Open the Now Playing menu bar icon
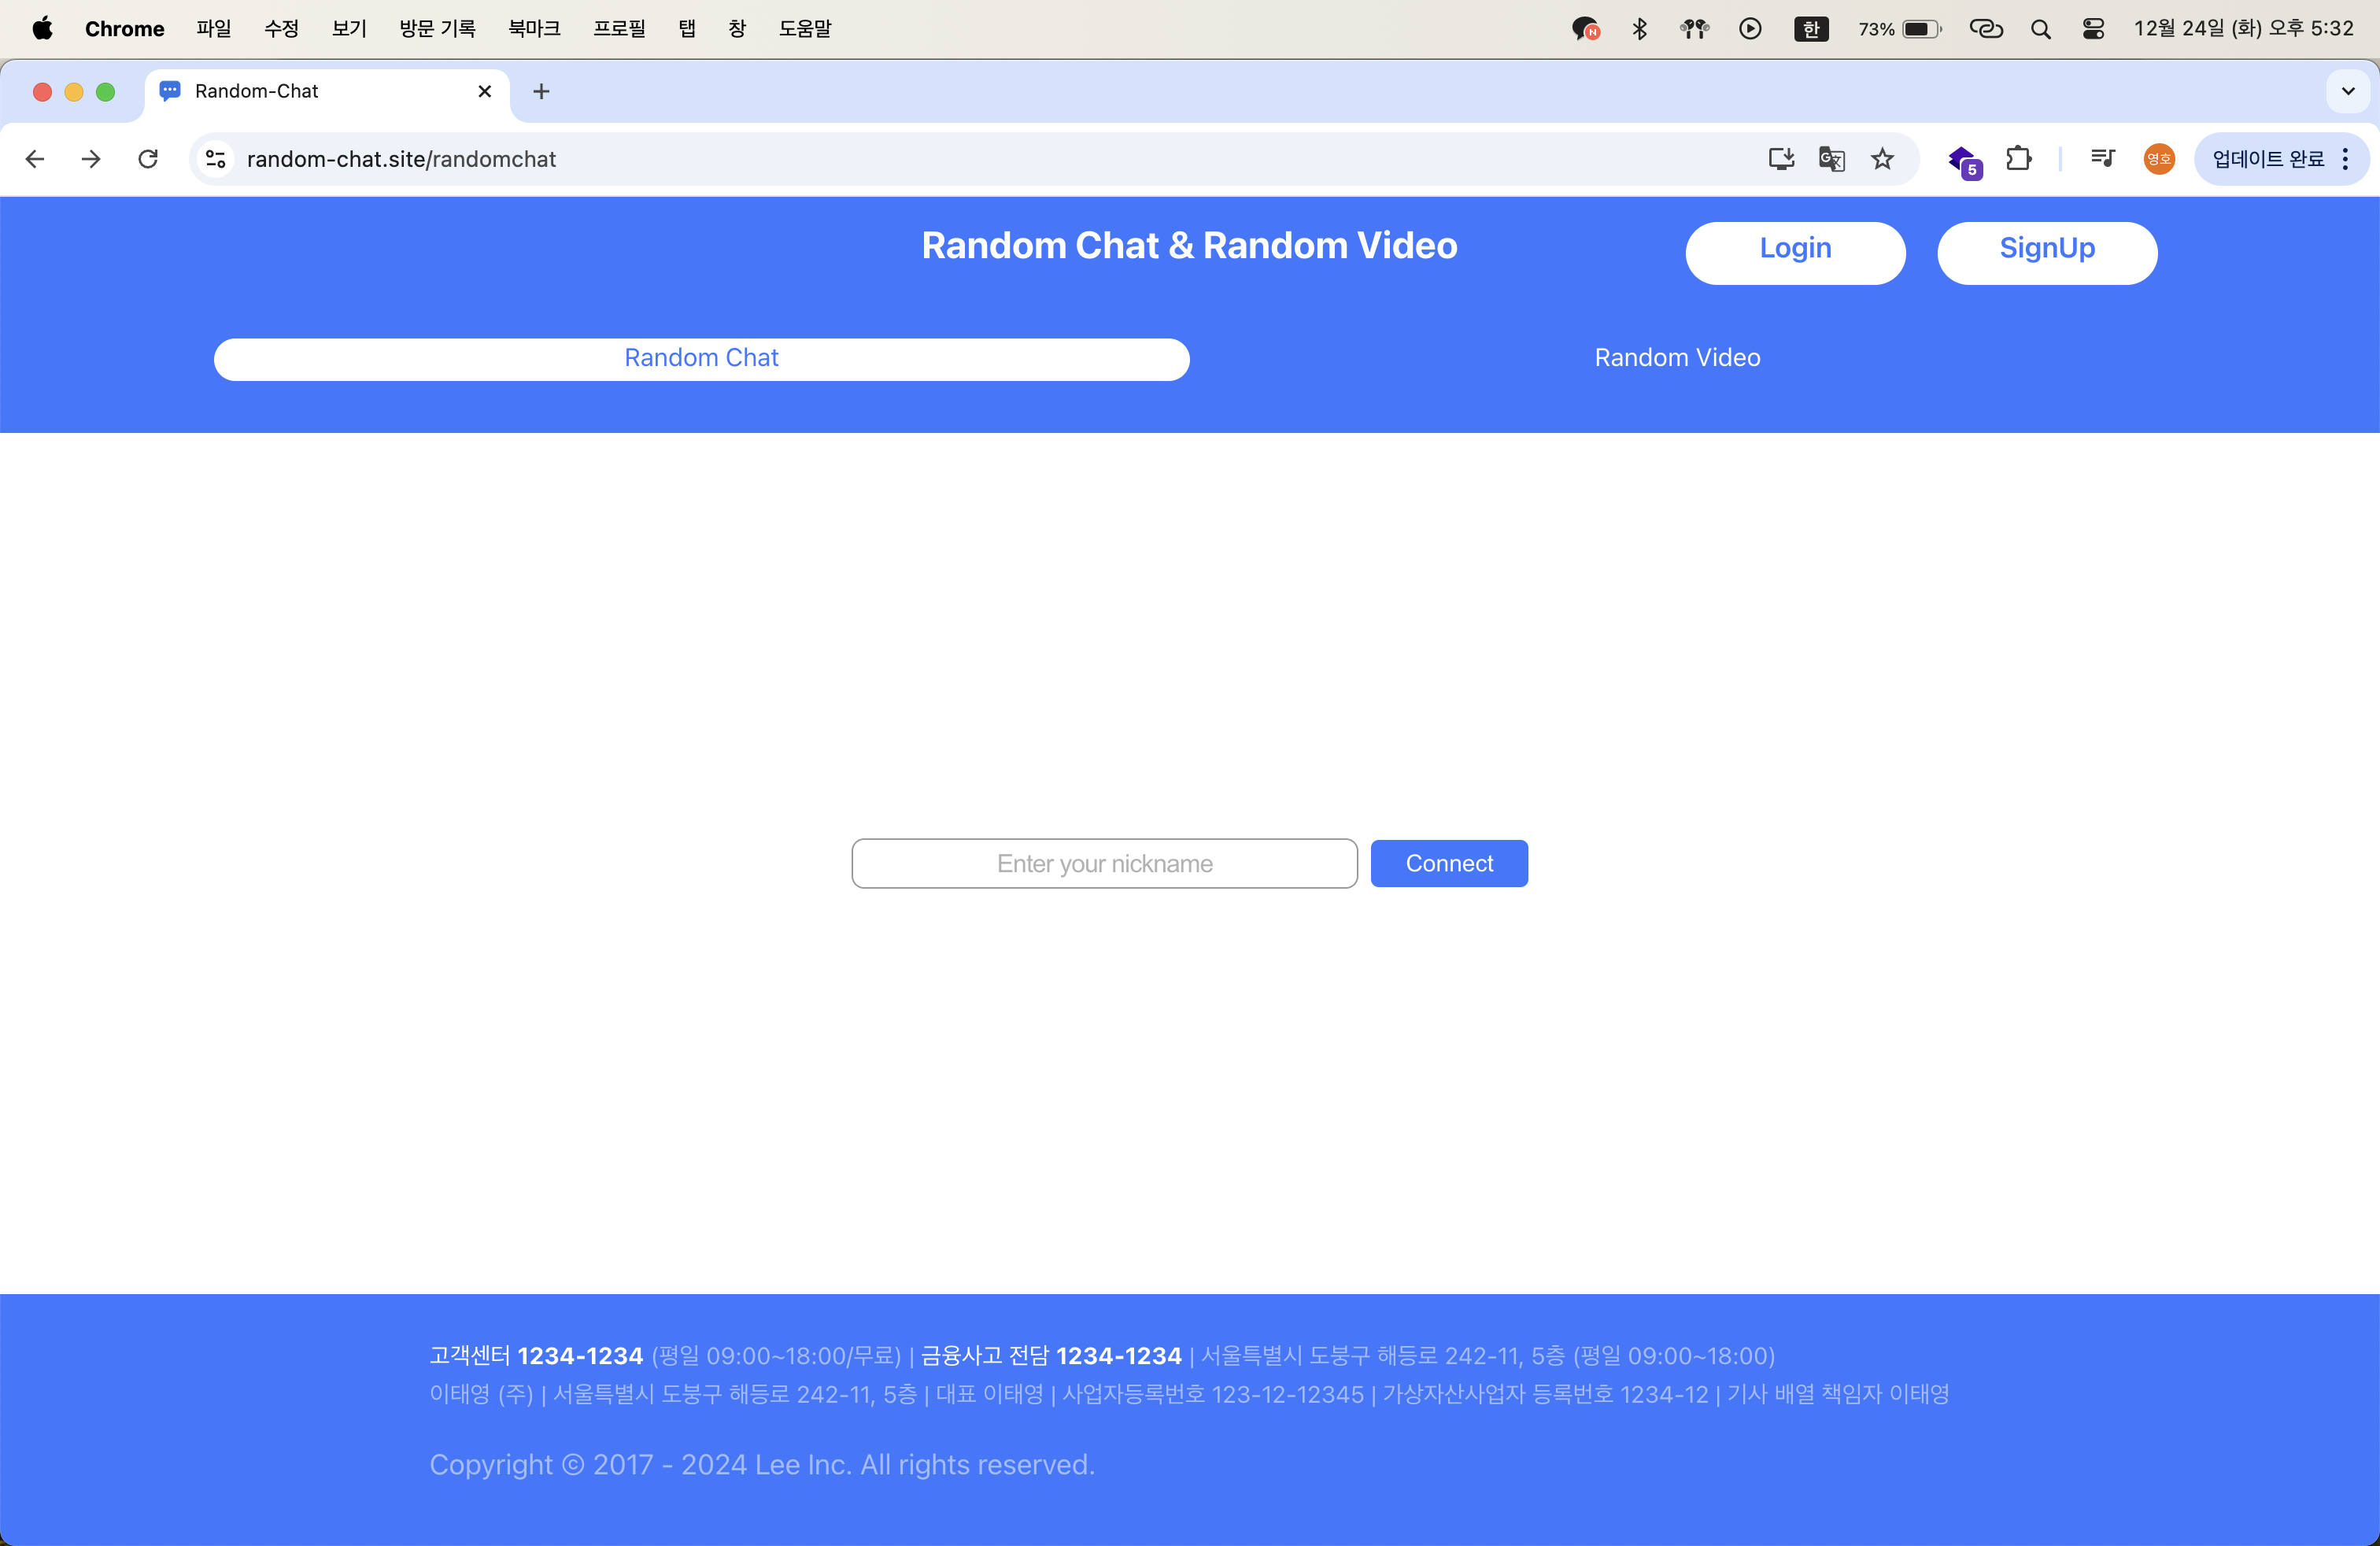2380x1546 pixels. click(x=1750, y=29)
